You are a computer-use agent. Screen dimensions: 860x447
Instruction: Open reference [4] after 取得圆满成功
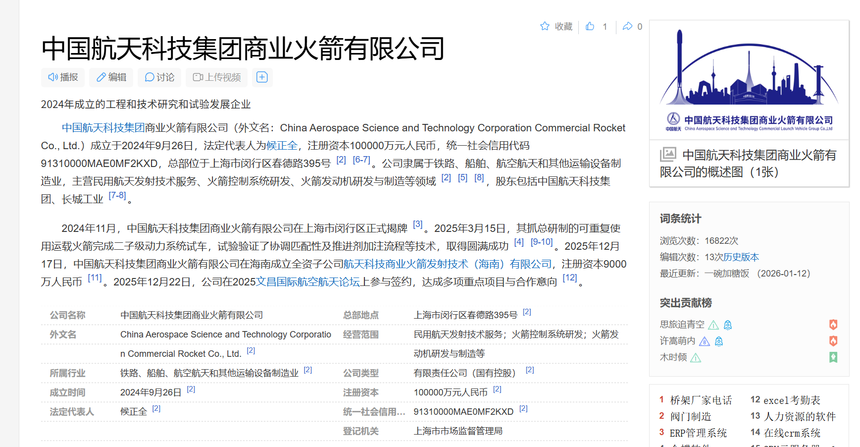519,242
